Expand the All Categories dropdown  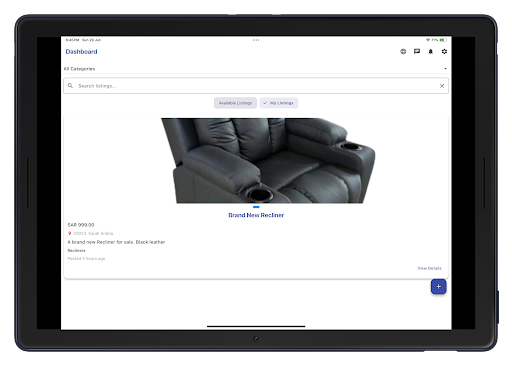click(x=256, y=69)
